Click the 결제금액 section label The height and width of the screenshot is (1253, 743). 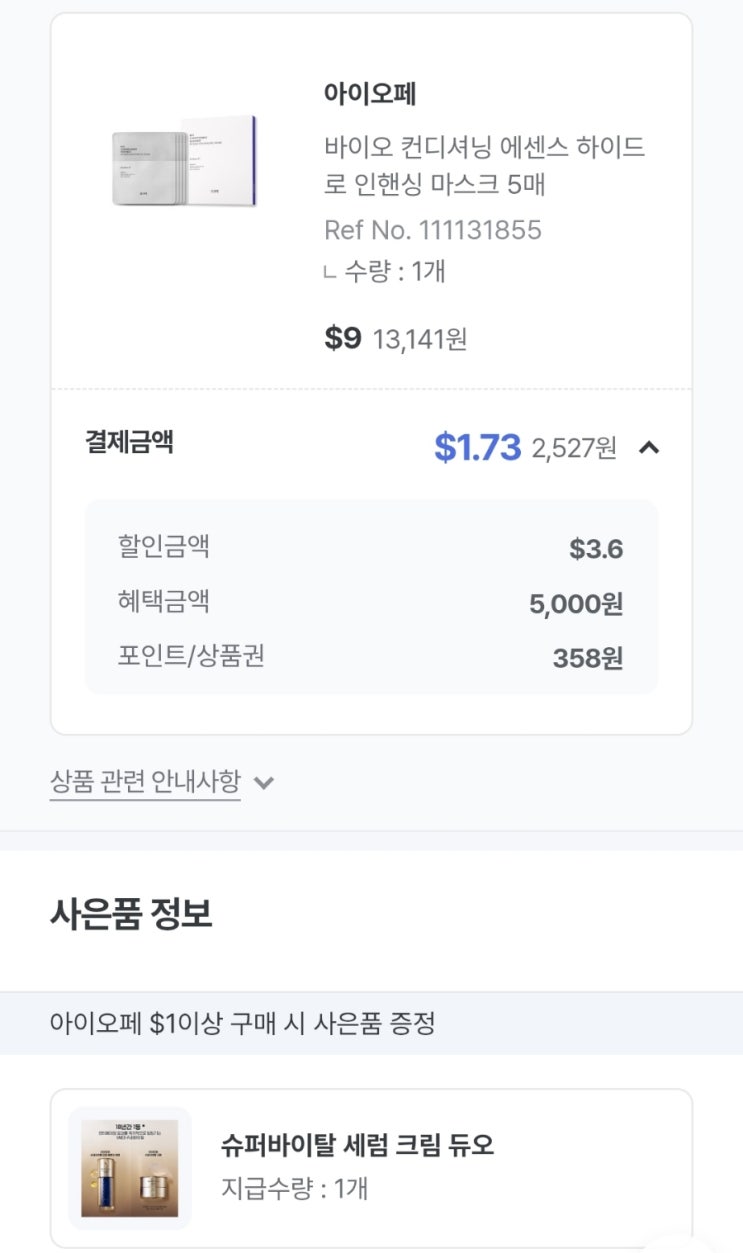coord(129,442)
